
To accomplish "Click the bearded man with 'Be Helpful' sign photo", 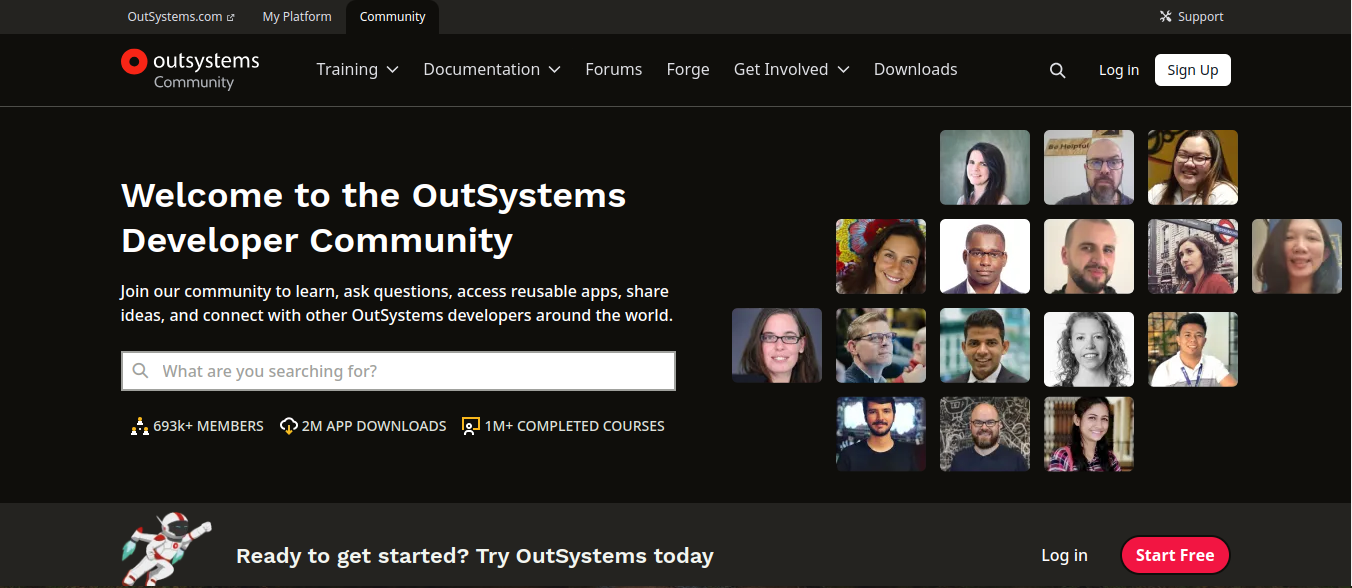I will tap(1089, 167).
